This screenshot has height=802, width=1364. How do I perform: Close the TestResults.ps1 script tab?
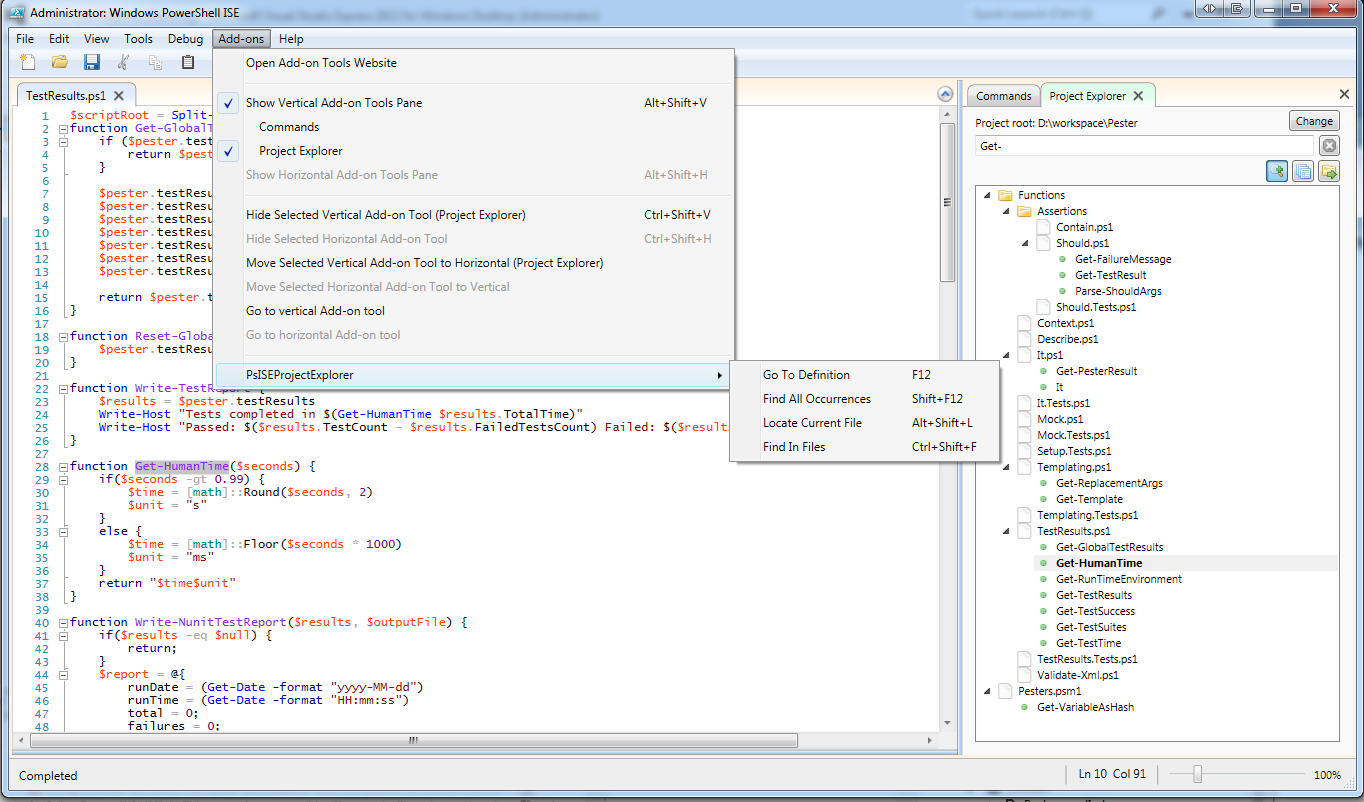(118, 96)
